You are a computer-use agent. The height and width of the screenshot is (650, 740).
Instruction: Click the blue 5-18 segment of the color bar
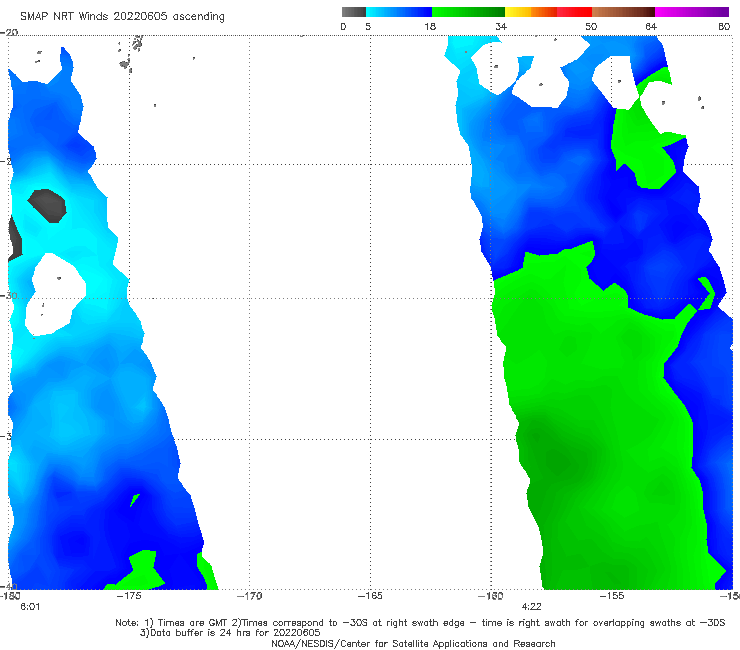399,12
